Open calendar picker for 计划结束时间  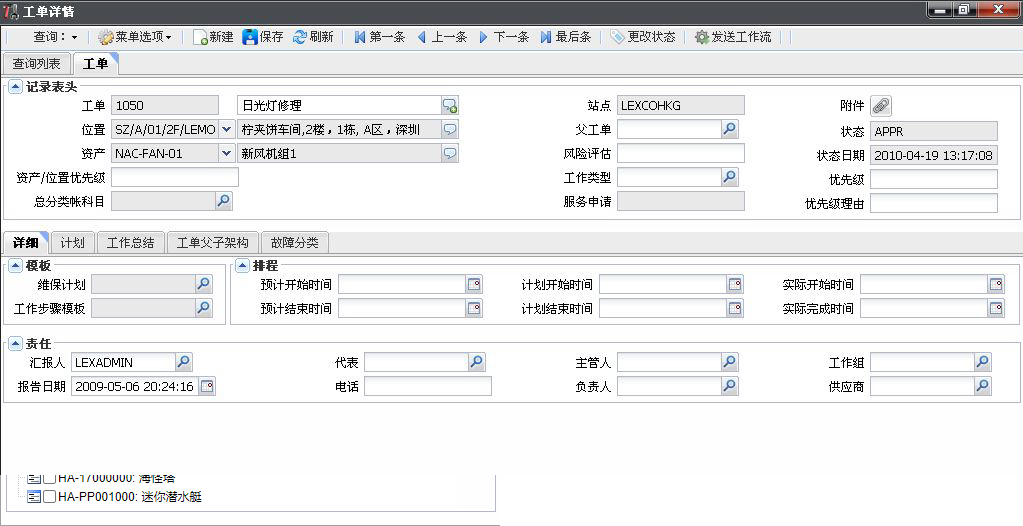(735, 308)
